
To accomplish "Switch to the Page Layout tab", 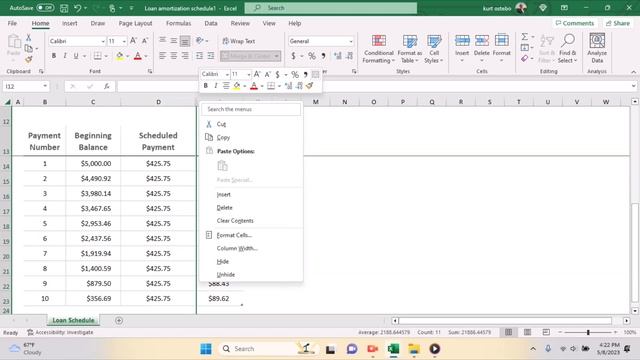I will 135,23.
